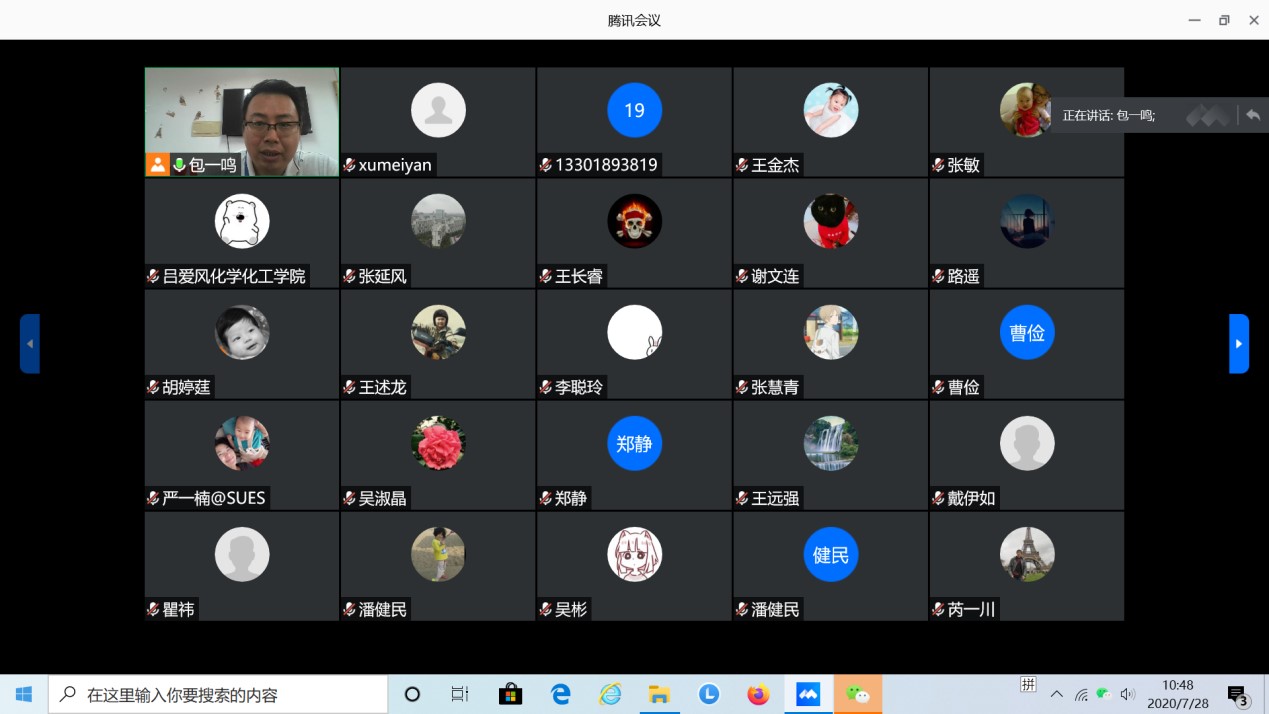
Task: Open the system volume control
Action: tap(1128, 694)
